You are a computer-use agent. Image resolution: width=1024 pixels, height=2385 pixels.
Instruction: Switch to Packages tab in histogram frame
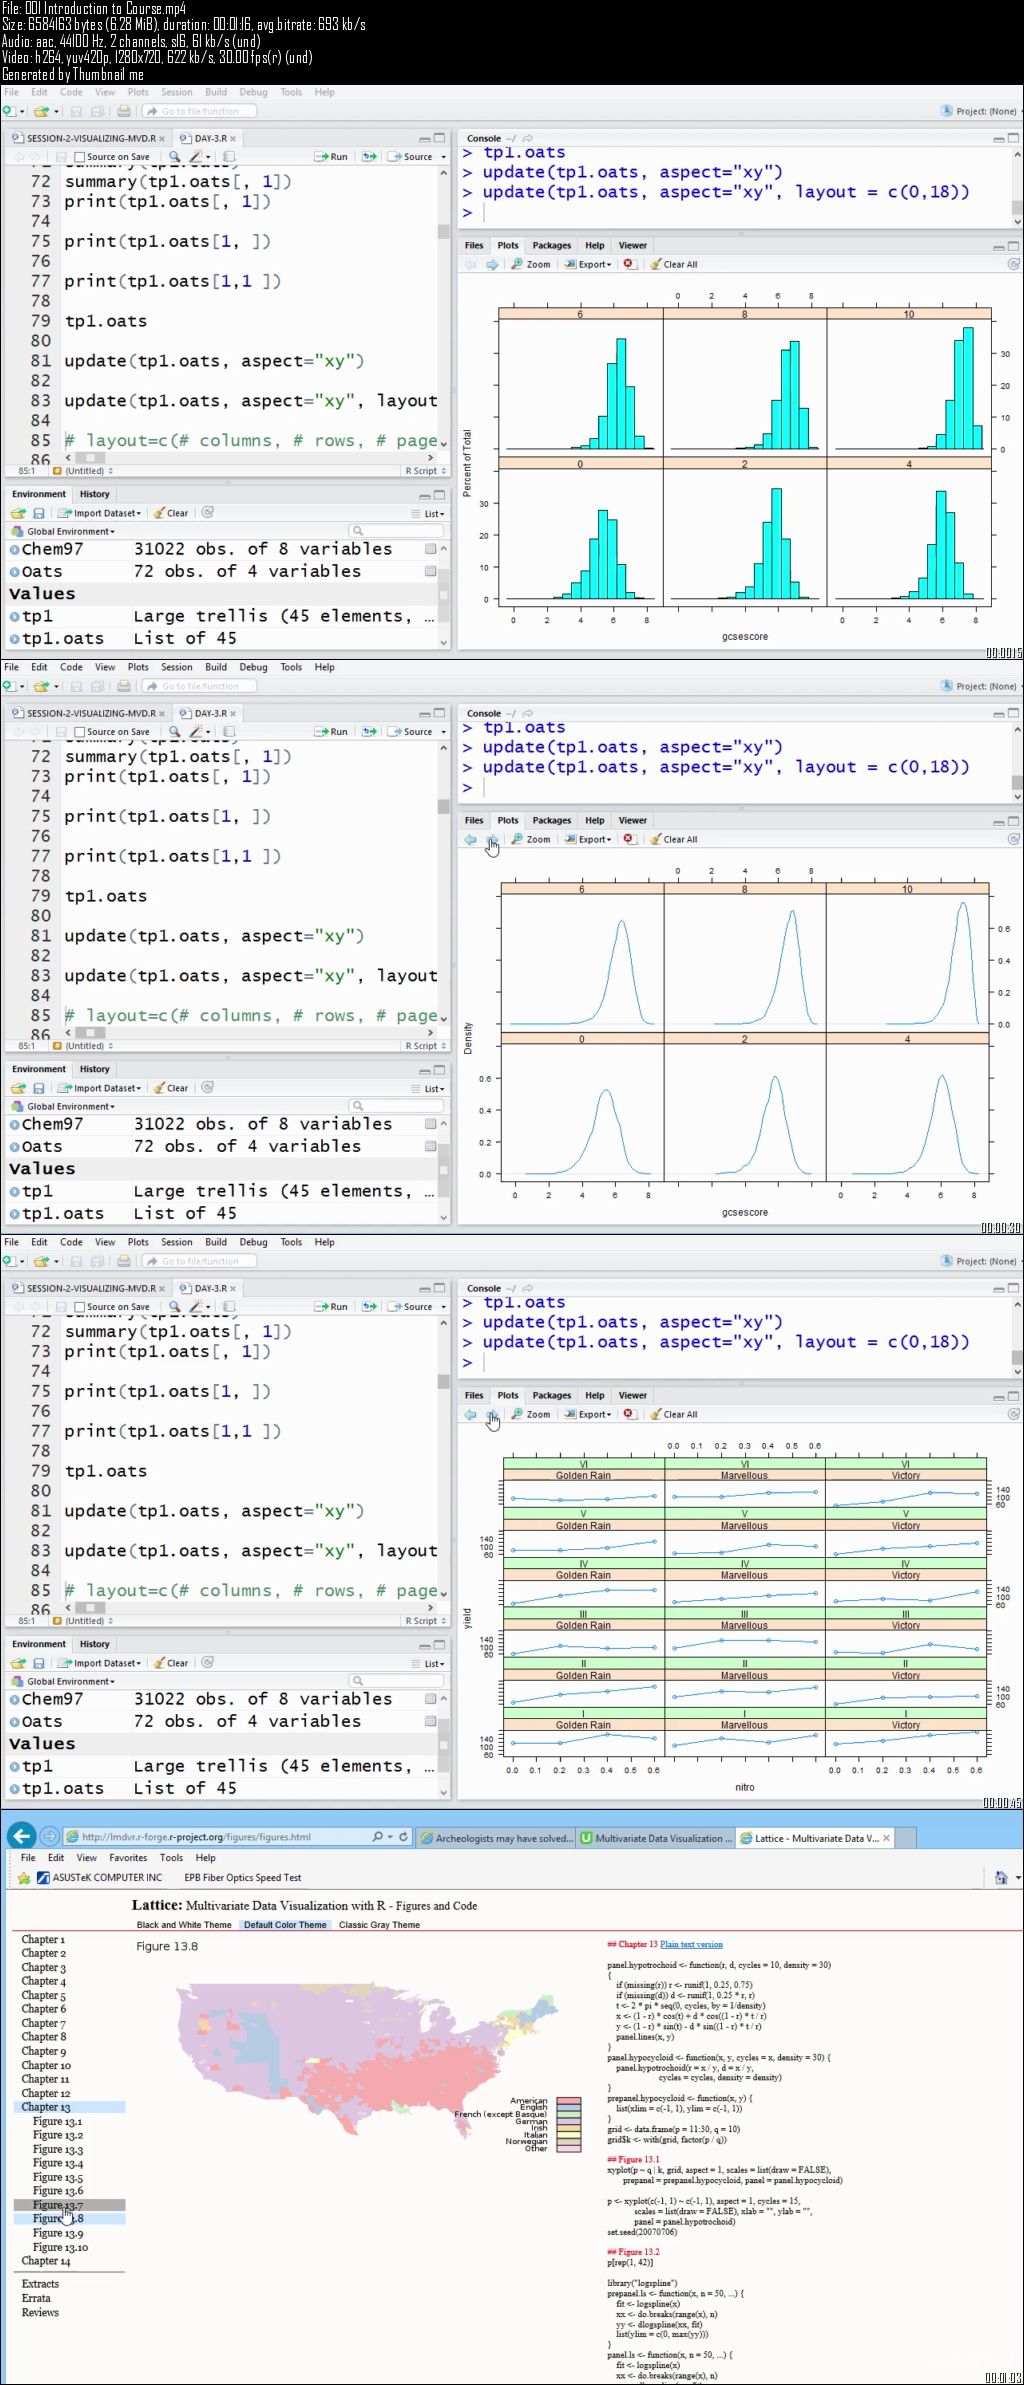tap(552, 245)
